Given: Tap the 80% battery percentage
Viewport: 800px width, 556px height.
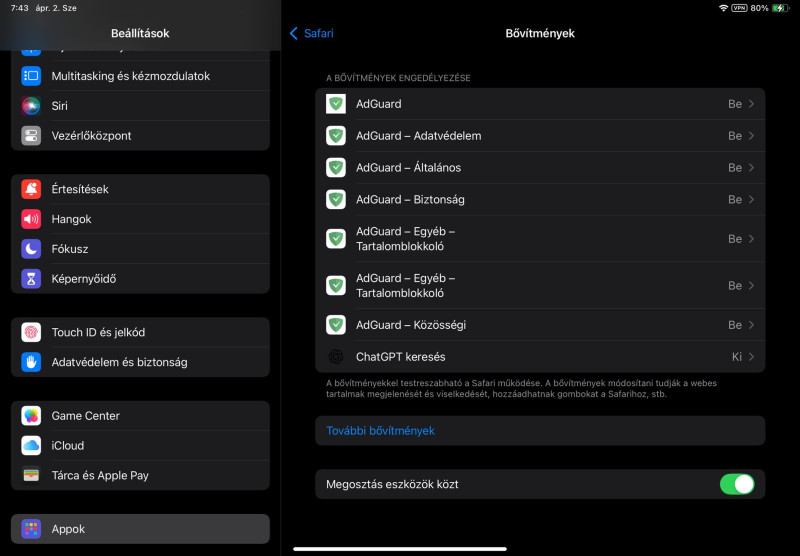Looking at the screenshot, I should 759,8.
